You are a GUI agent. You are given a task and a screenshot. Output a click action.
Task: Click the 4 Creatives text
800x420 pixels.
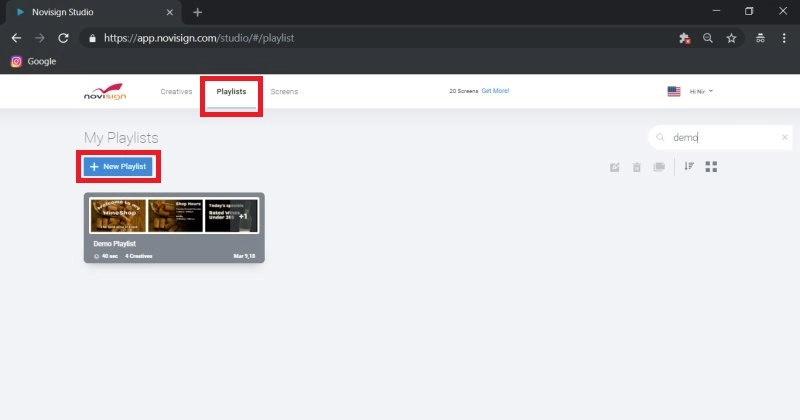click(x=139, y=256)
